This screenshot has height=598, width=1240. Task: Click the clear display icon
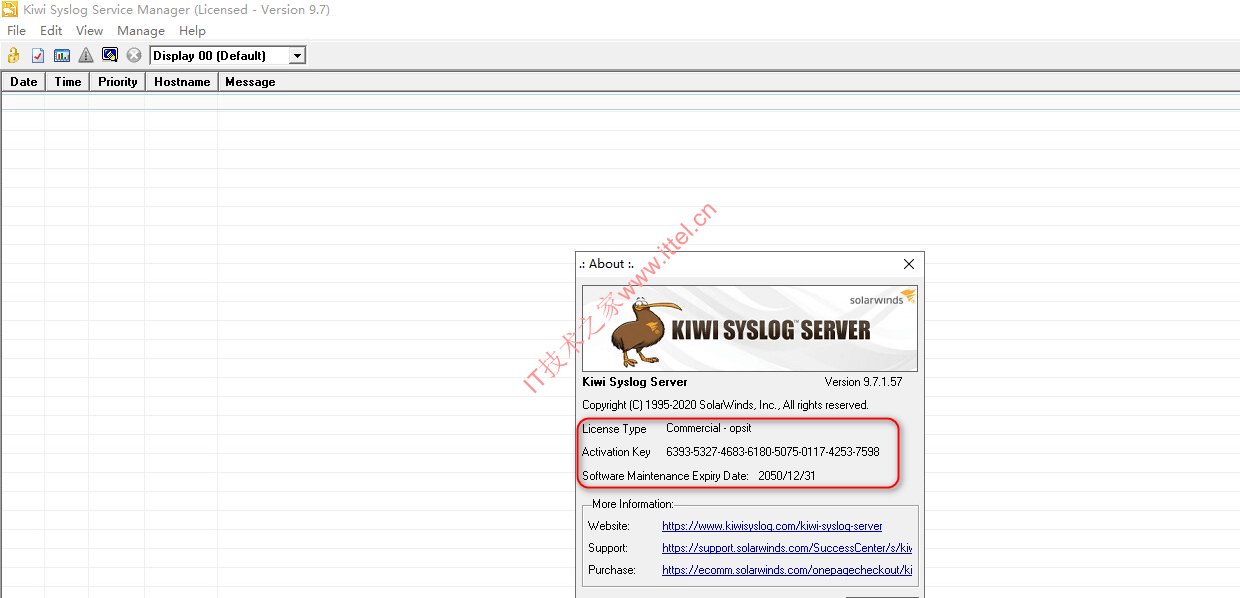coord(110,55)
